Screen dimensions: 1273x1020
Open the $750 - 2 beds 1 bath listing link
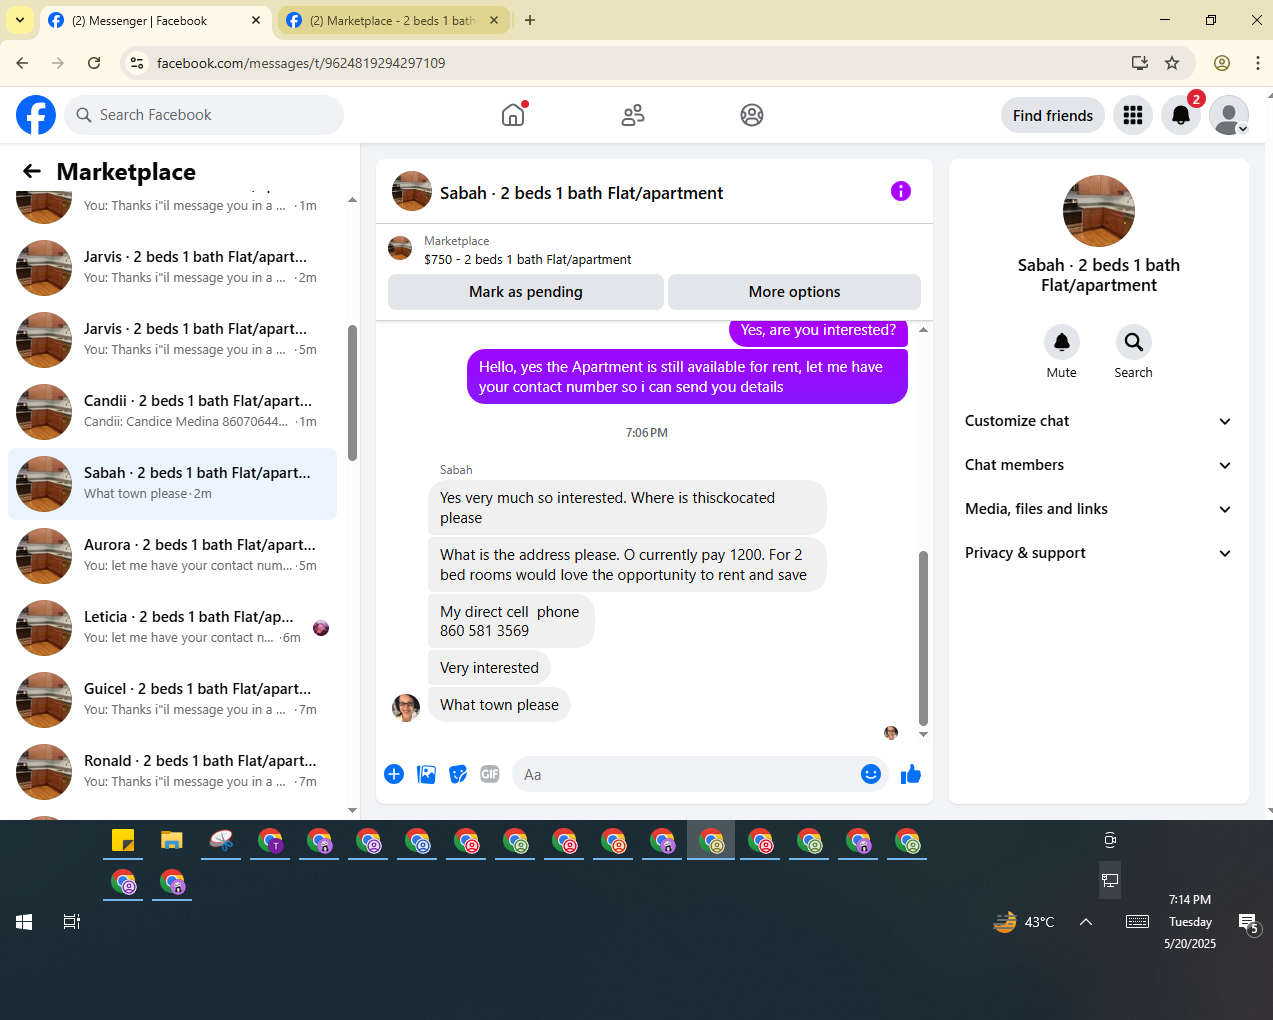pyautogui.click(x=527, y=259)
